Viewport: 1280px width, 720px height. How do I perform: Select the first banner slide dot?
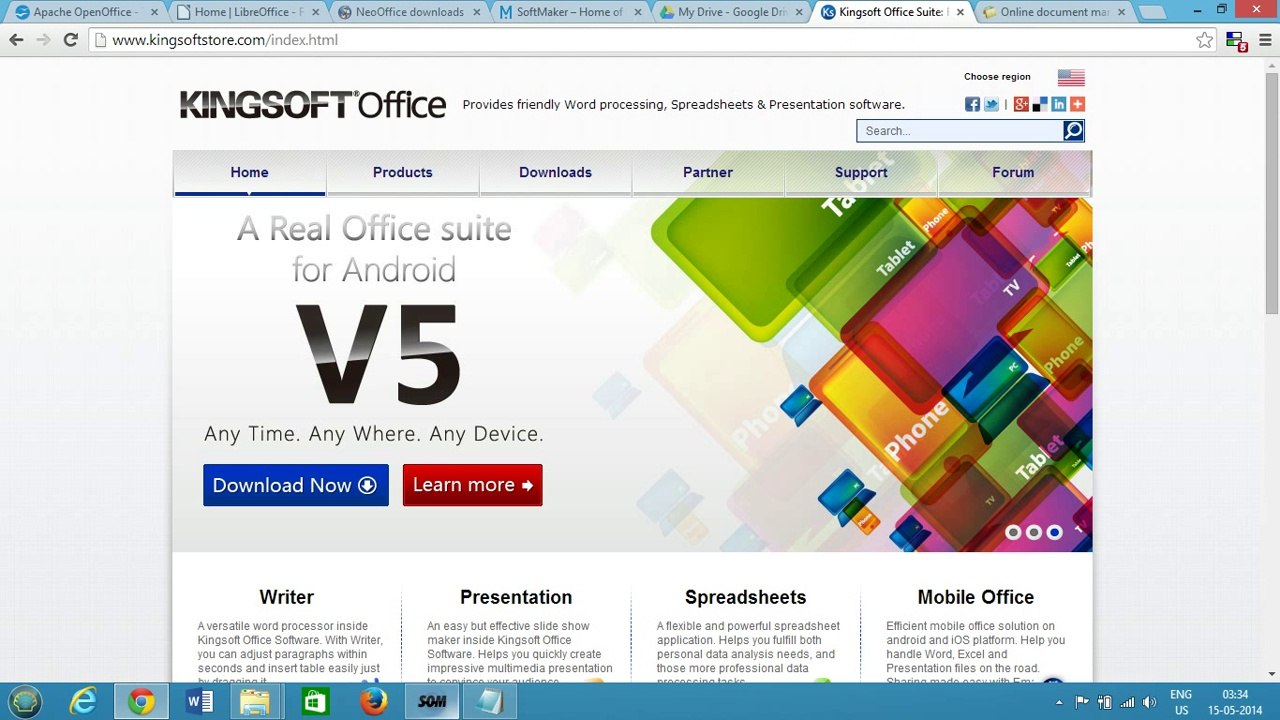click(1013, 533)
